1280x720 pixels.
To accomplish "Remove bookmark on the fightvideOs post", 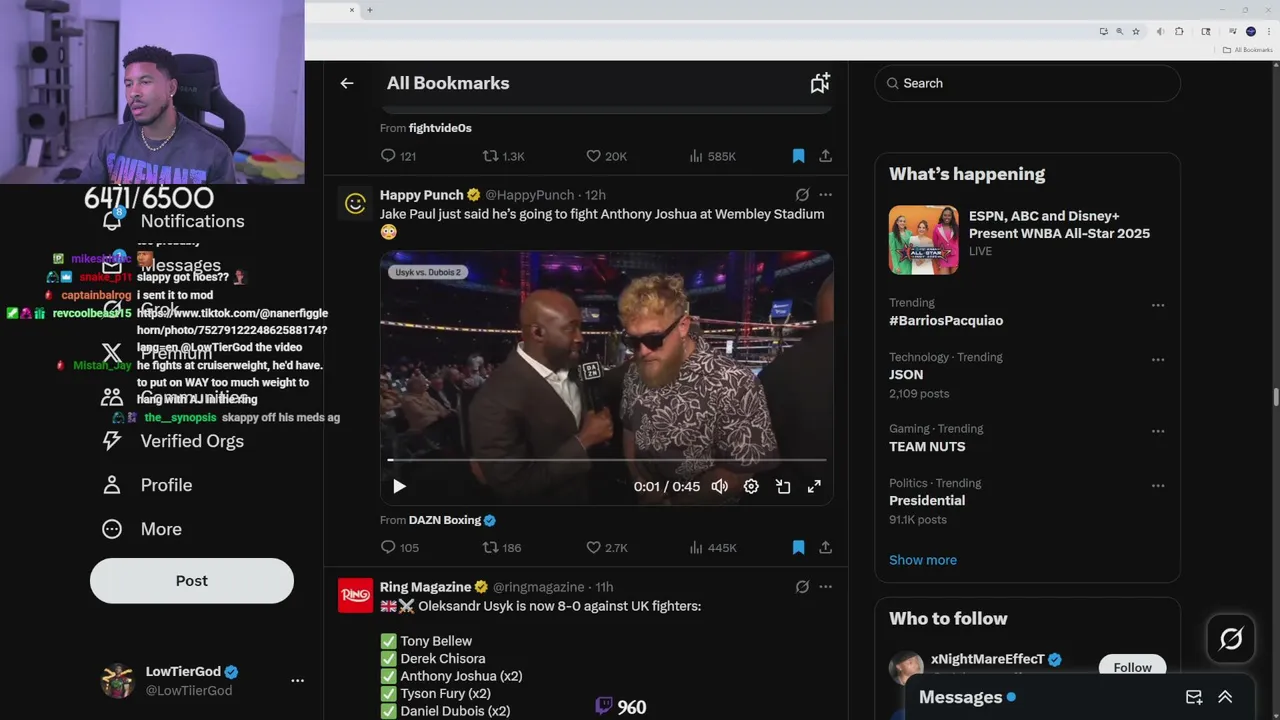I will [x=798, y=156].
